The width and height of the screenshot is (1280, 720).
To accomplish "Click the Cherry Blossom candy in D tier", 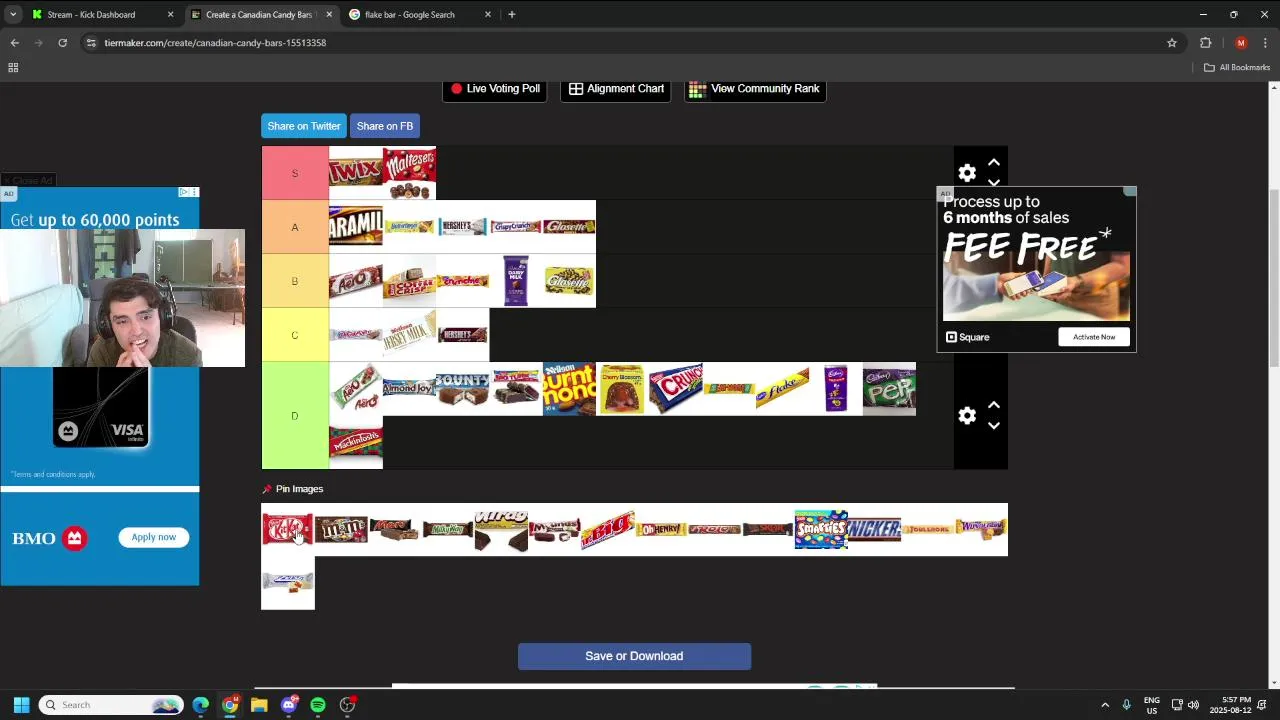I will [622, 389].
